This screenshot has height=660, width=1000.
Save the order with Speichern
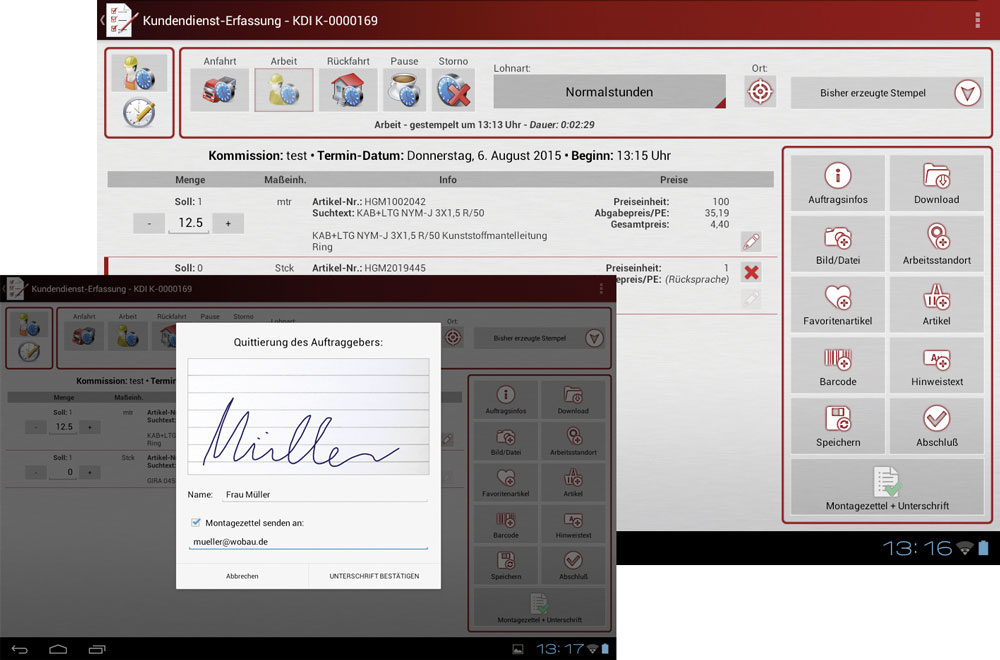(837, 425)
